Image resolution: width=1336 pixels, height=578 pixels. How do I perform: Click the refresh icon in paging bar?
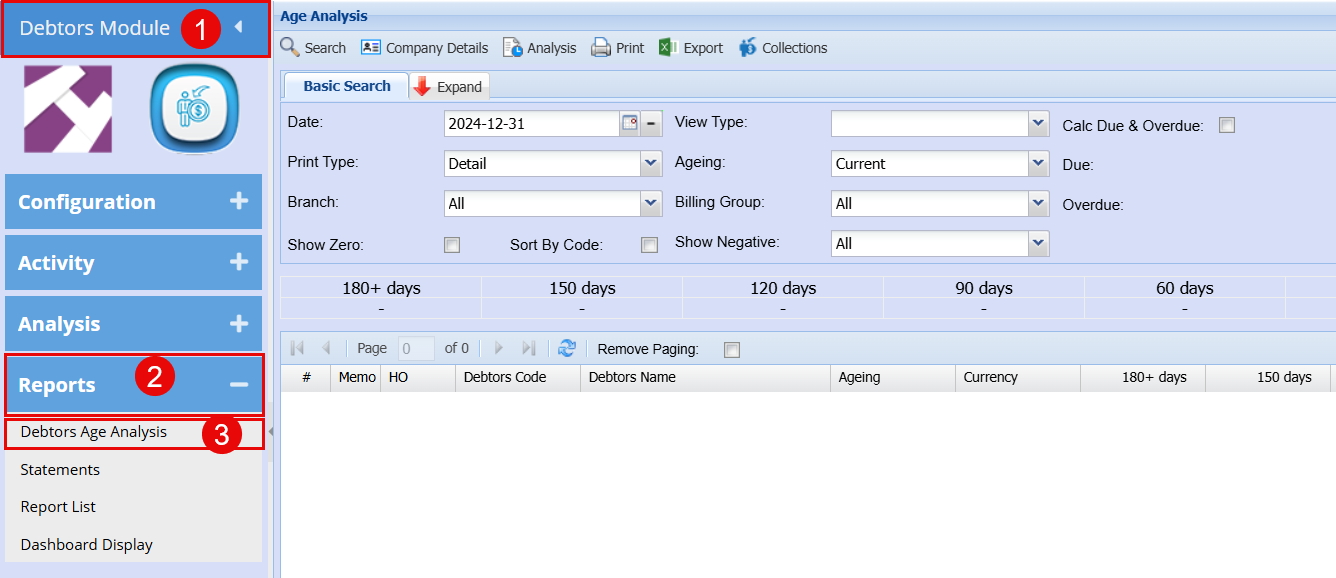click(x=567, y=348)
